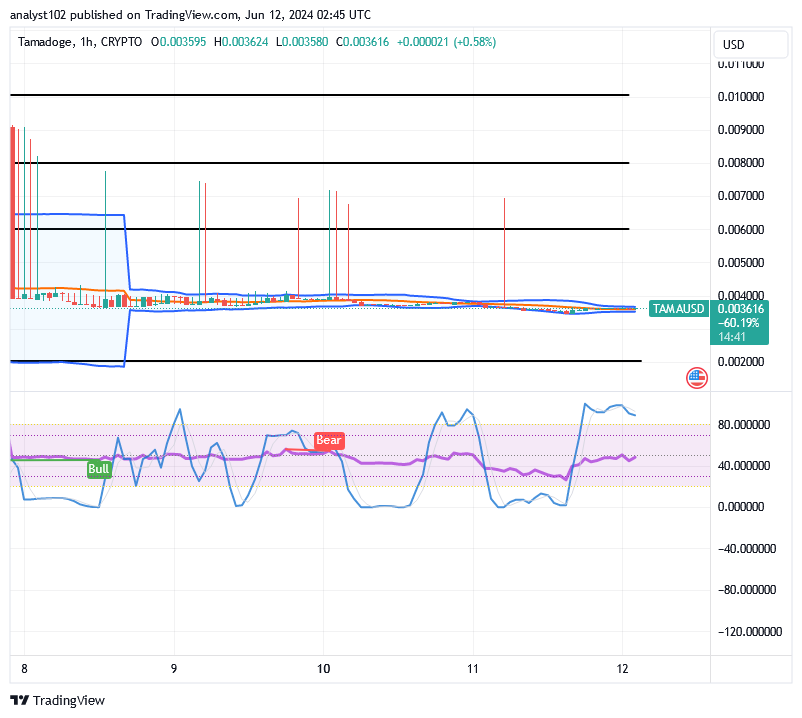Image resolution: width=802 pixels, height=718 pixels.
Task: Click the -120.000000 oscillator axis label
Action: (x=750, y=632)
